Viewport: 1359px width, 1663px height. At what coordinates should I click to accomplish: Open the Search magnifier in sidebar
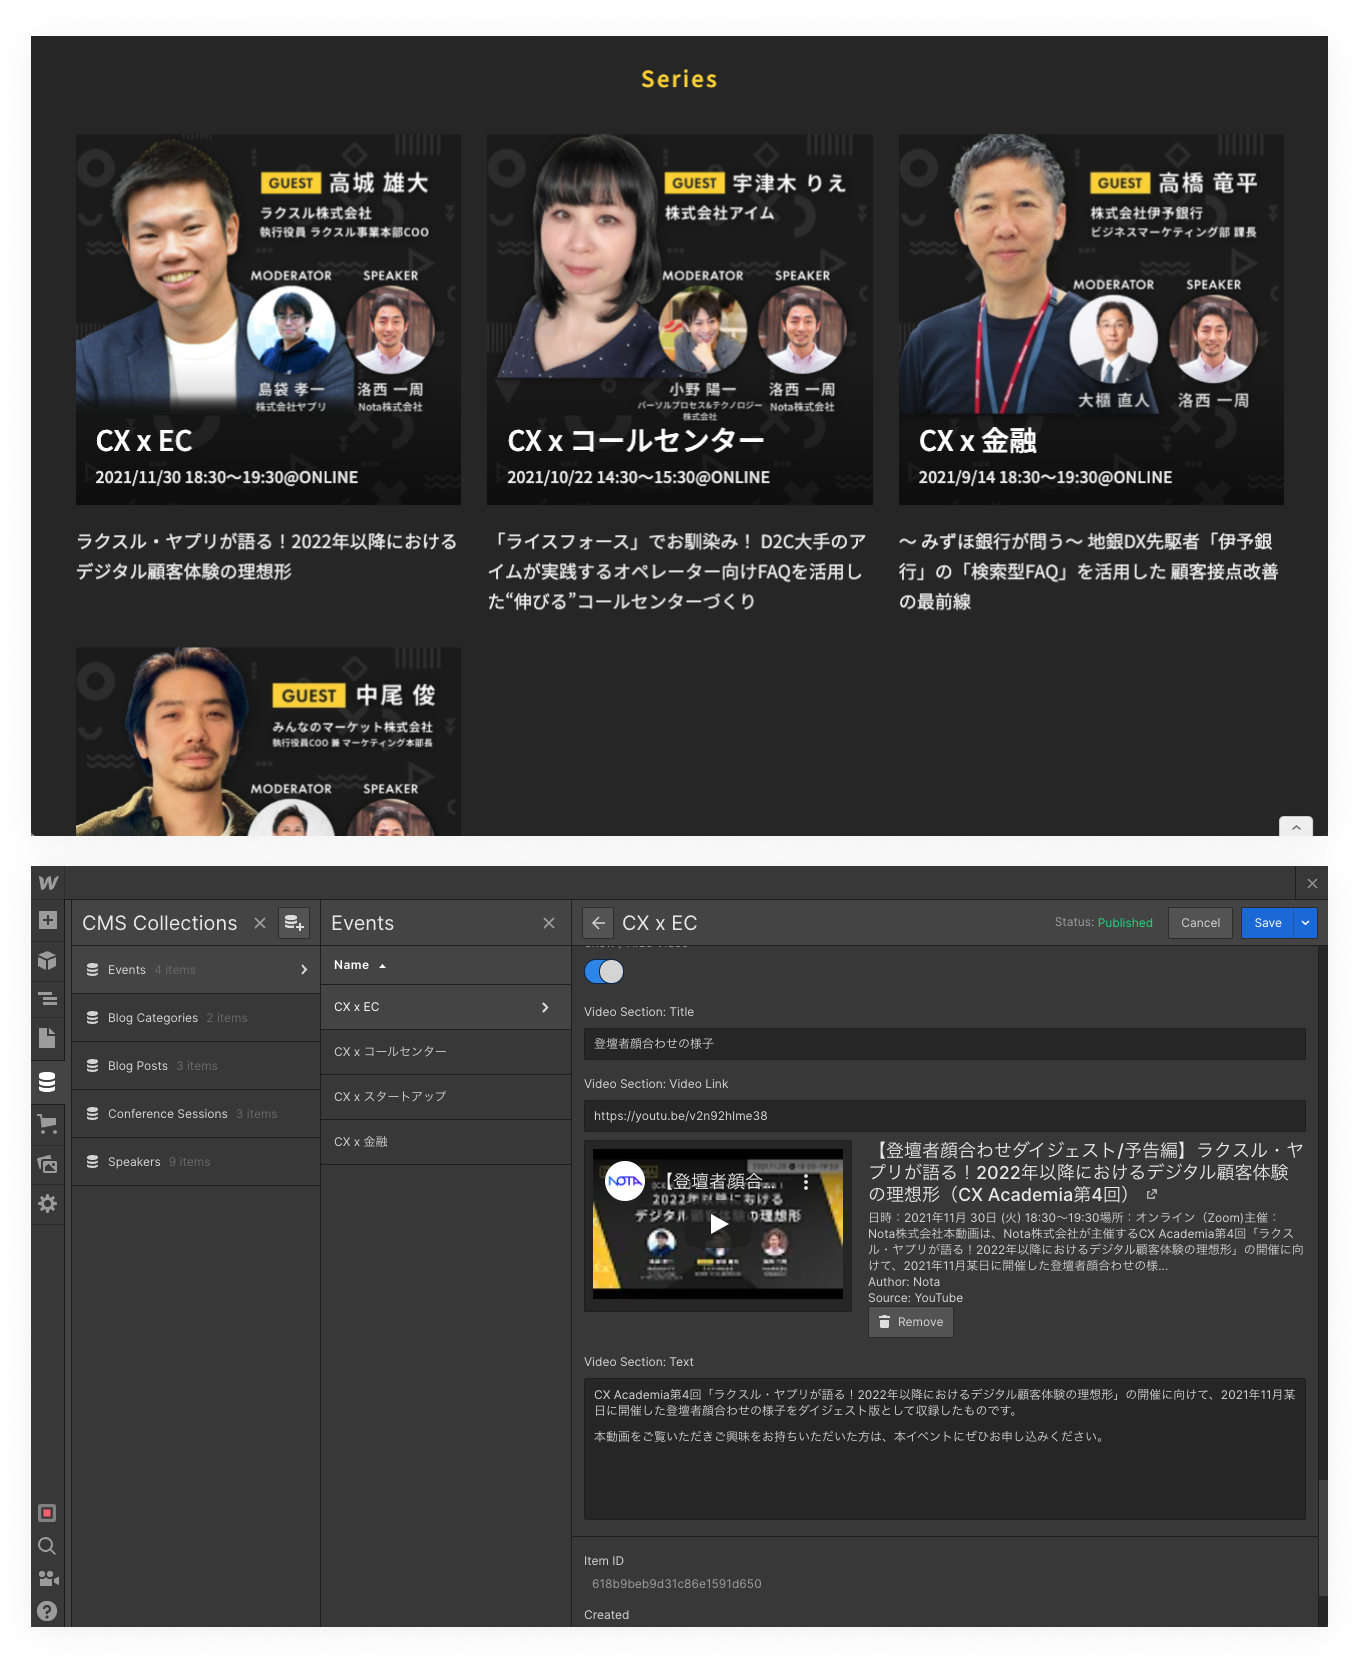[47, 1546]
